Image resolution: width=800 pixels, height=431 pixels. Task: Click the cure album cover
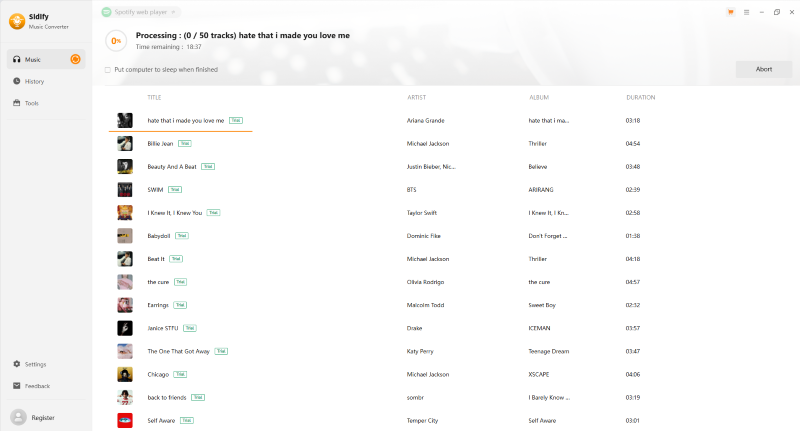click(125, 282)
